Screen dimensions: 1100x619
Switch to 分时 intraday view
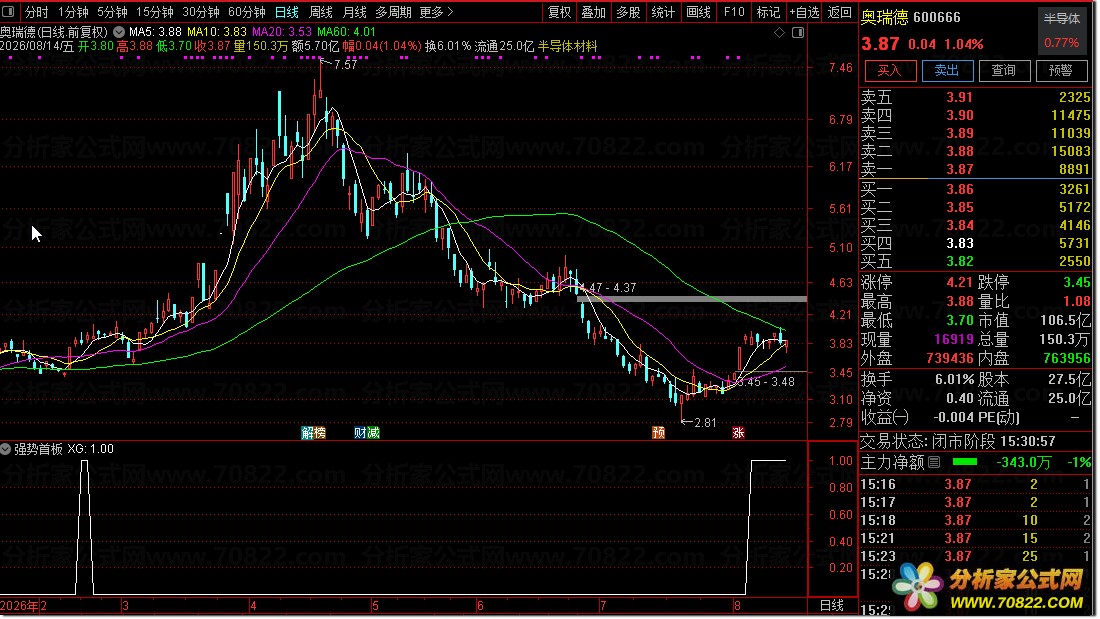pos(36,12)
